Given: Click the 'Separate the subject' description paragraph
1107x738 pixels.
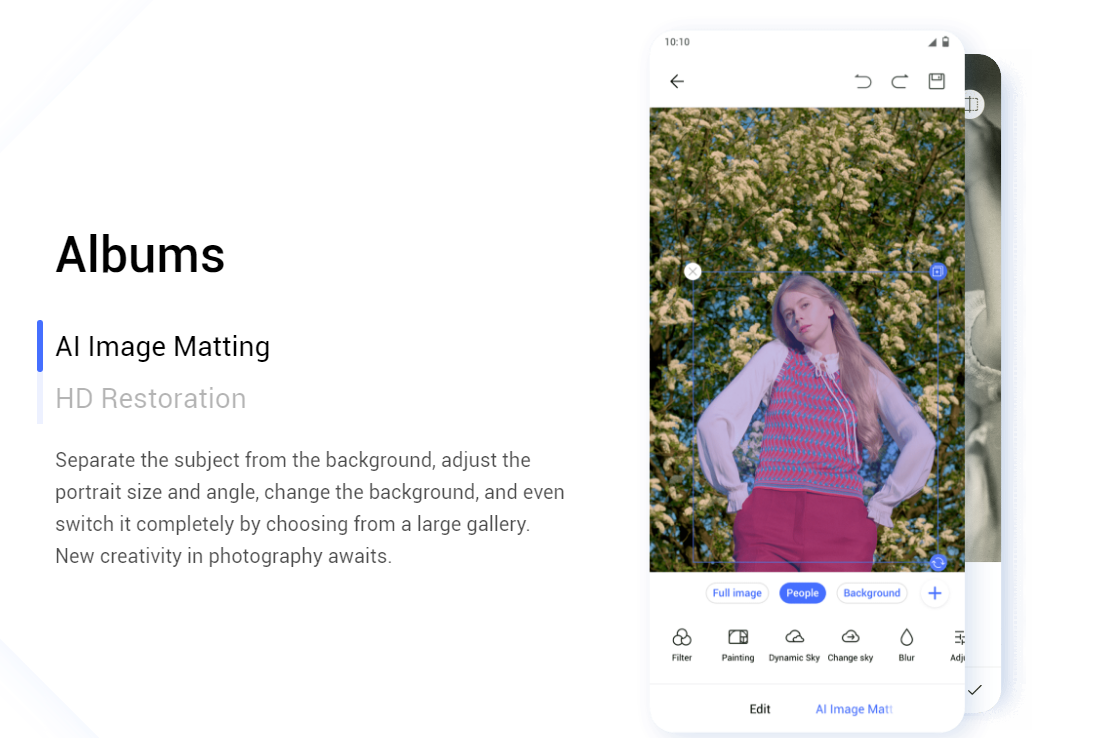Looking at the screenshot, I should point(310,508).
